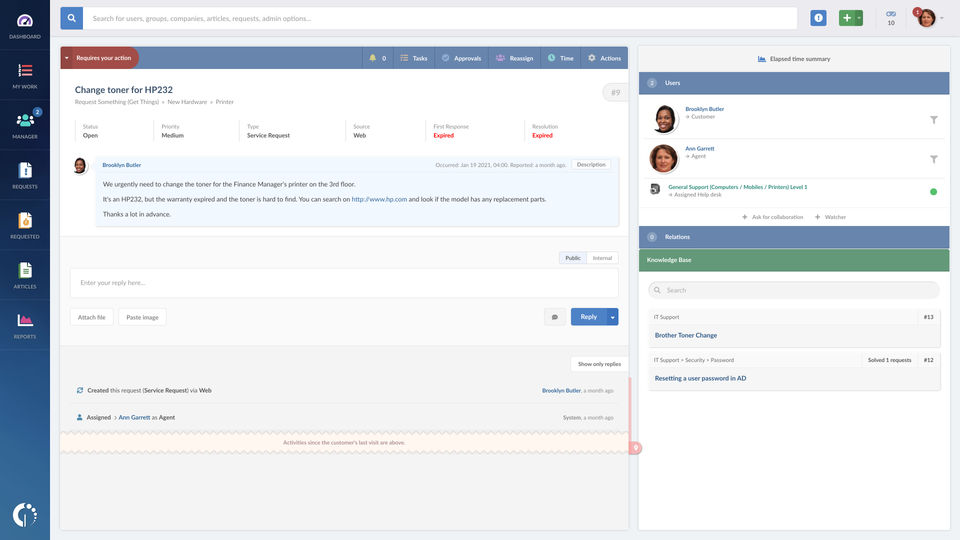The height and width of the screenshot is (540, 960).
Task: Select the Internal reply toggle
Action: pos(602,258)
